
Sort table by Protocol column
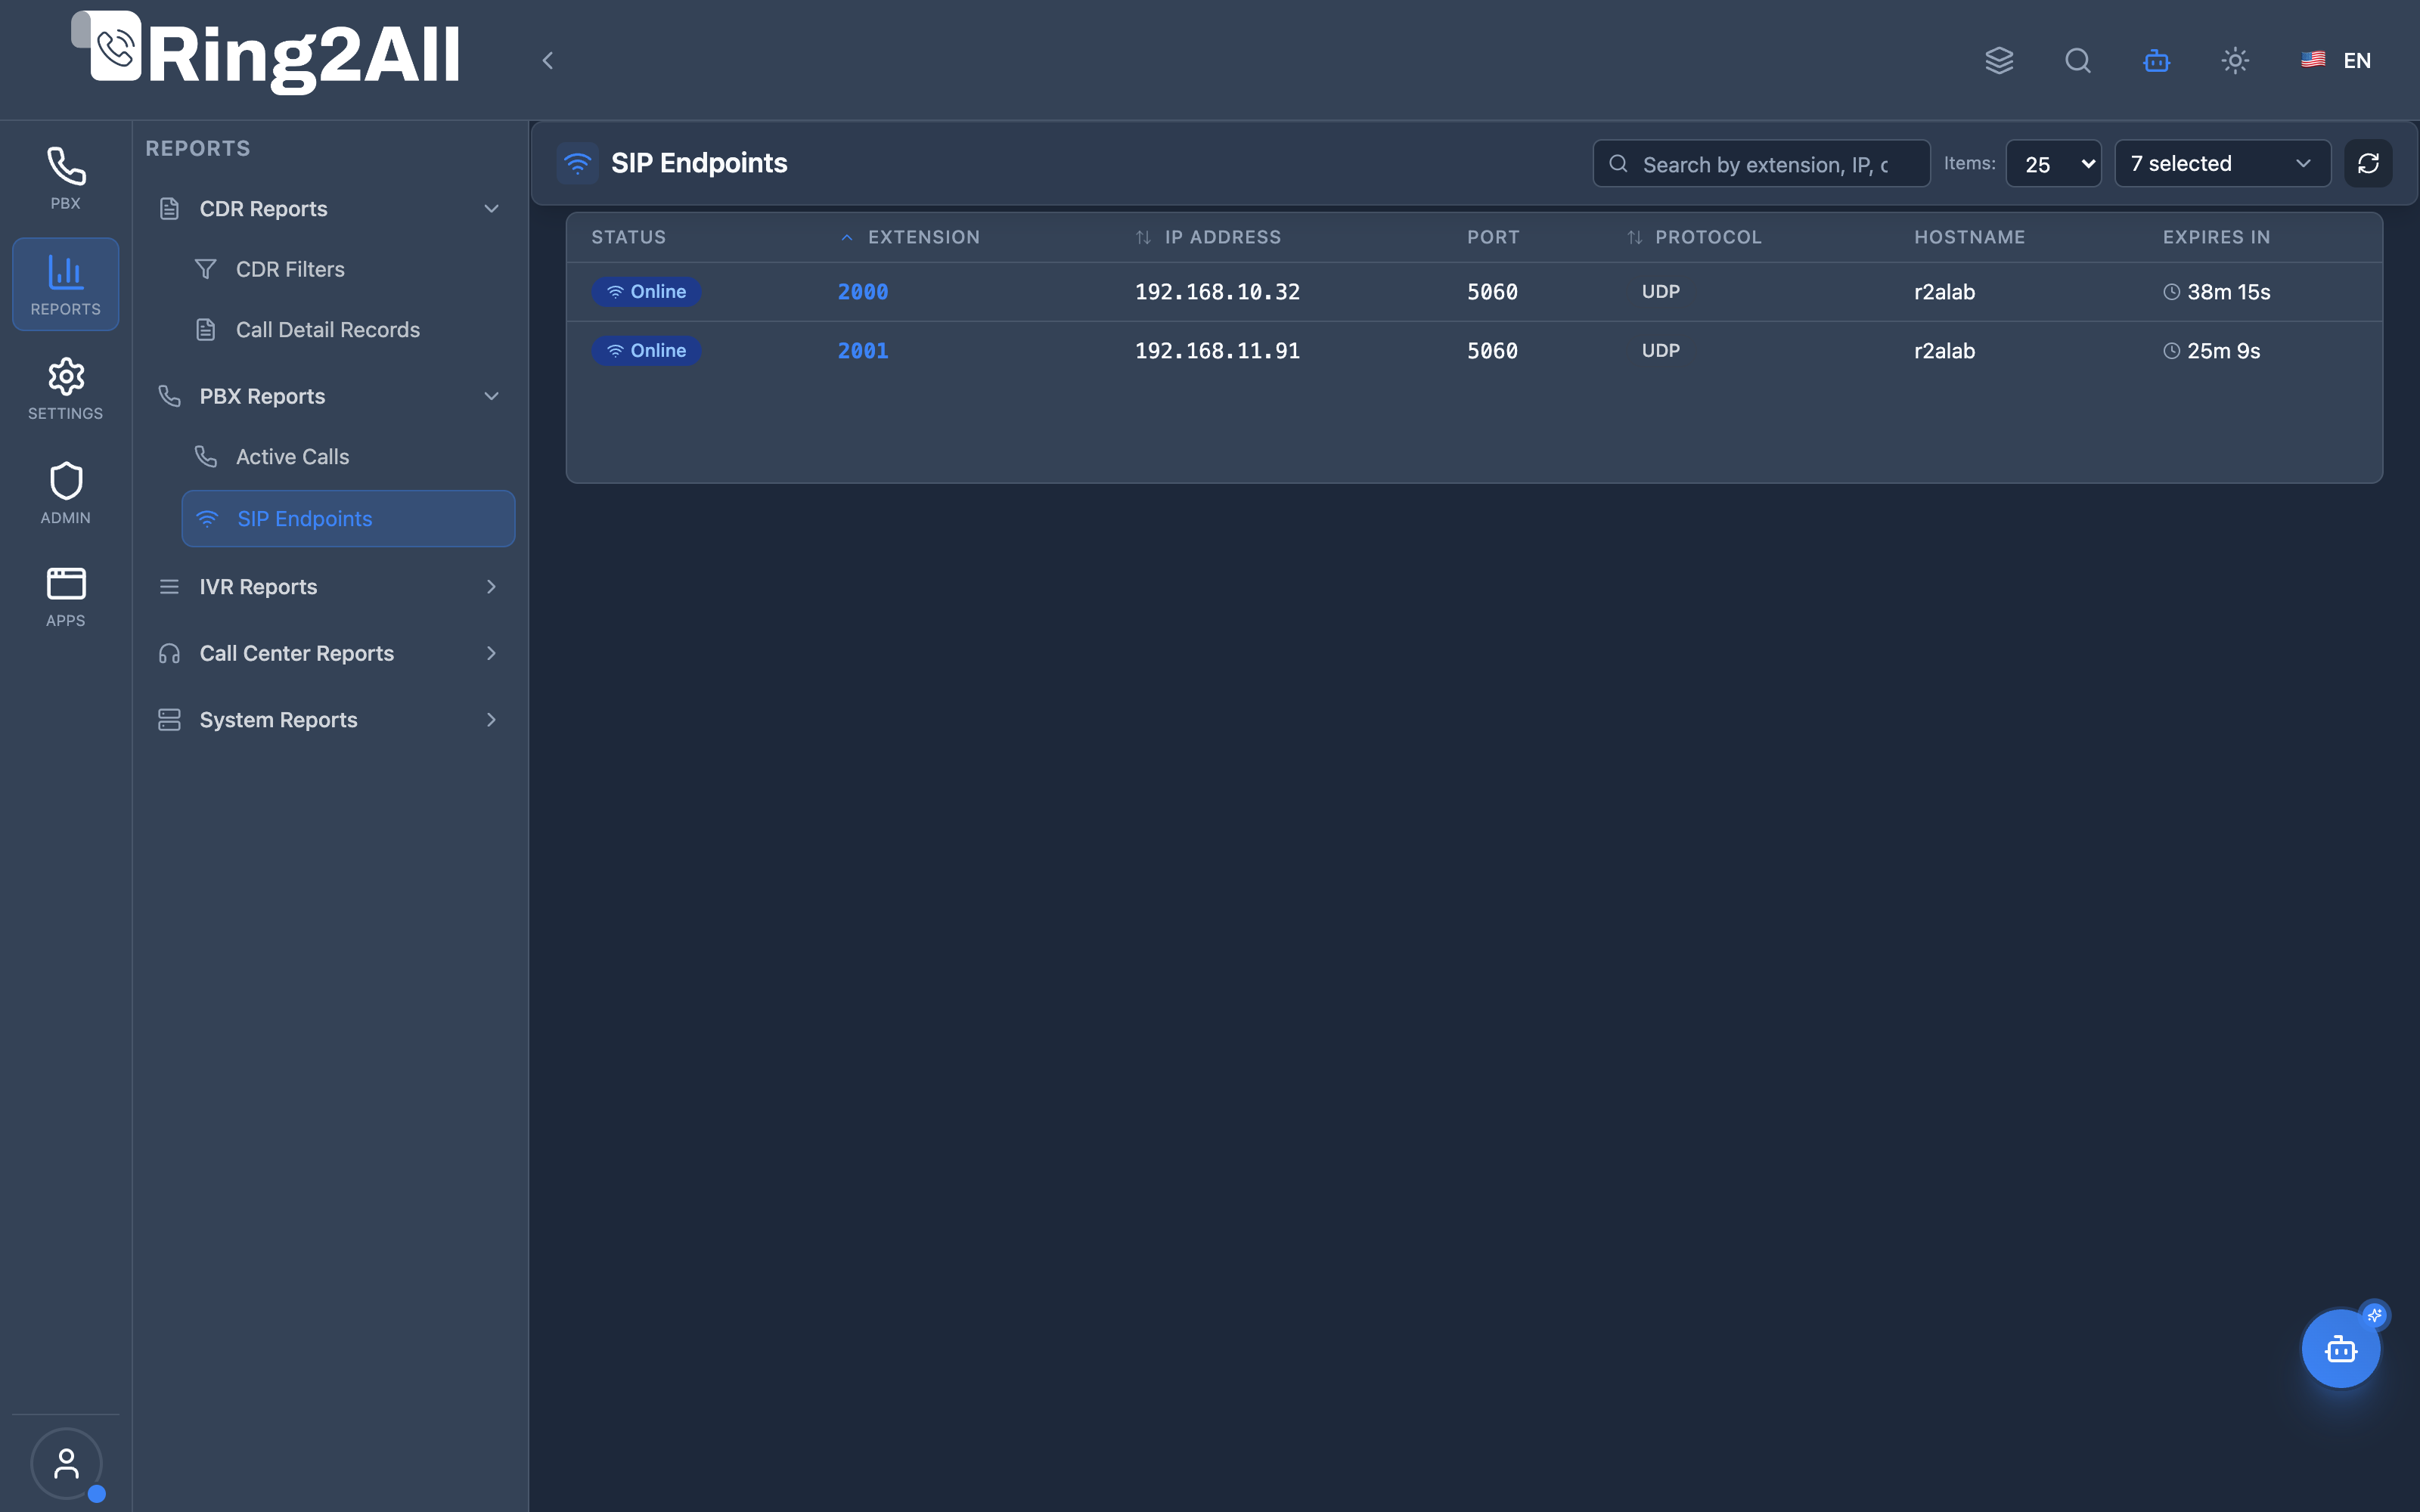1694,237
